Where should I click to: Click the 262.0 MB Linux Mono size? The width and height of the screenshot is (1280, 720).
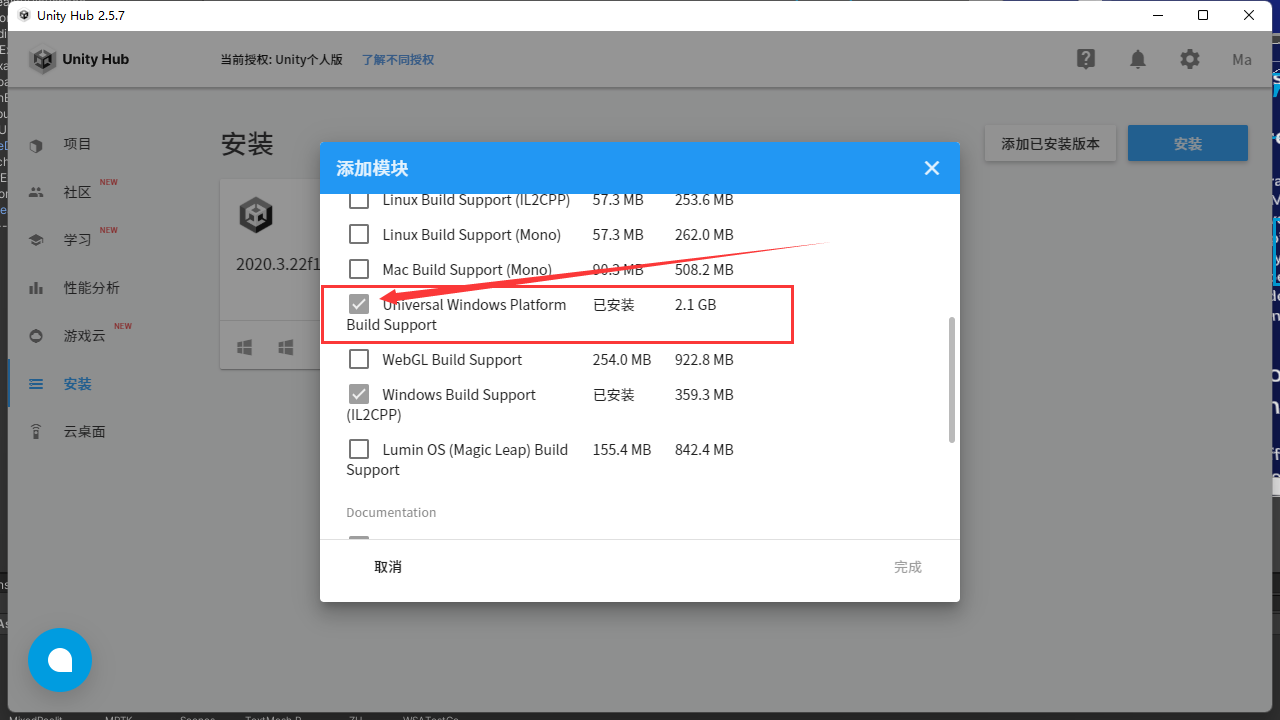[704, 235]
